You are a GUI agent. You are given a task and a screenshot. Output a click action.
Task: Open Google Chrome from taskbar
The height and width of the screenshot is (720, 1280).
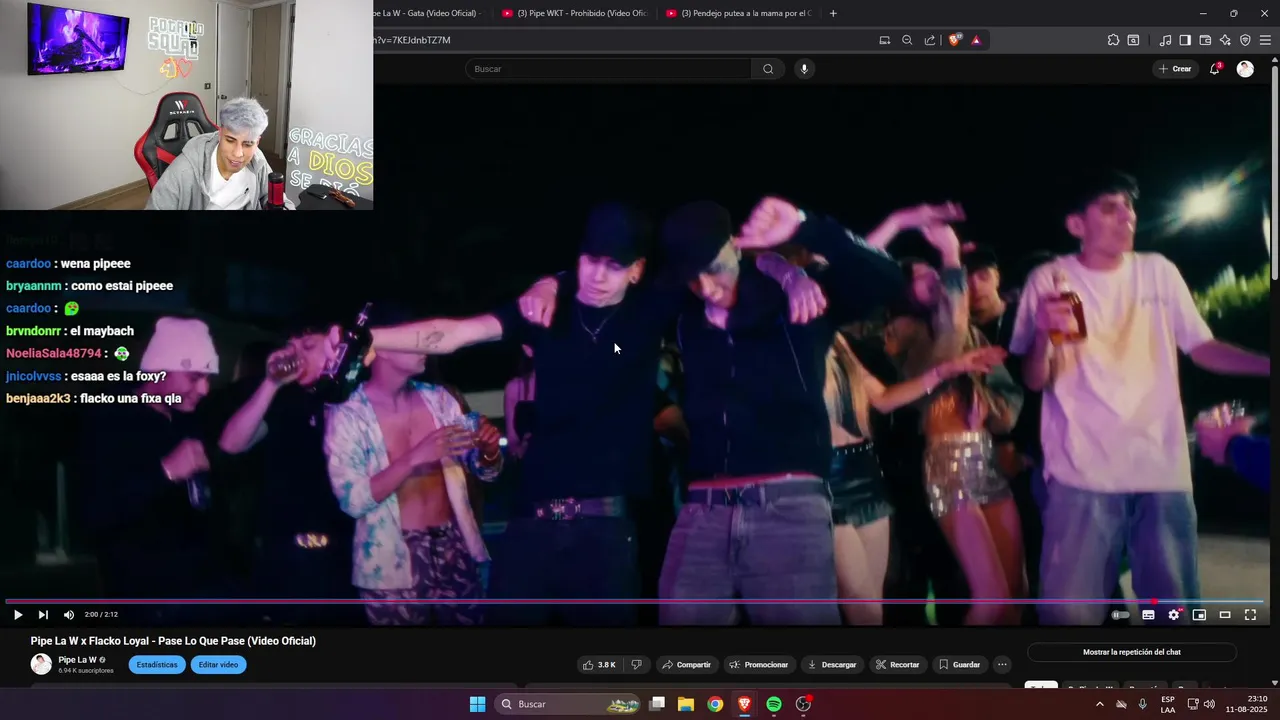coord(715,704)
